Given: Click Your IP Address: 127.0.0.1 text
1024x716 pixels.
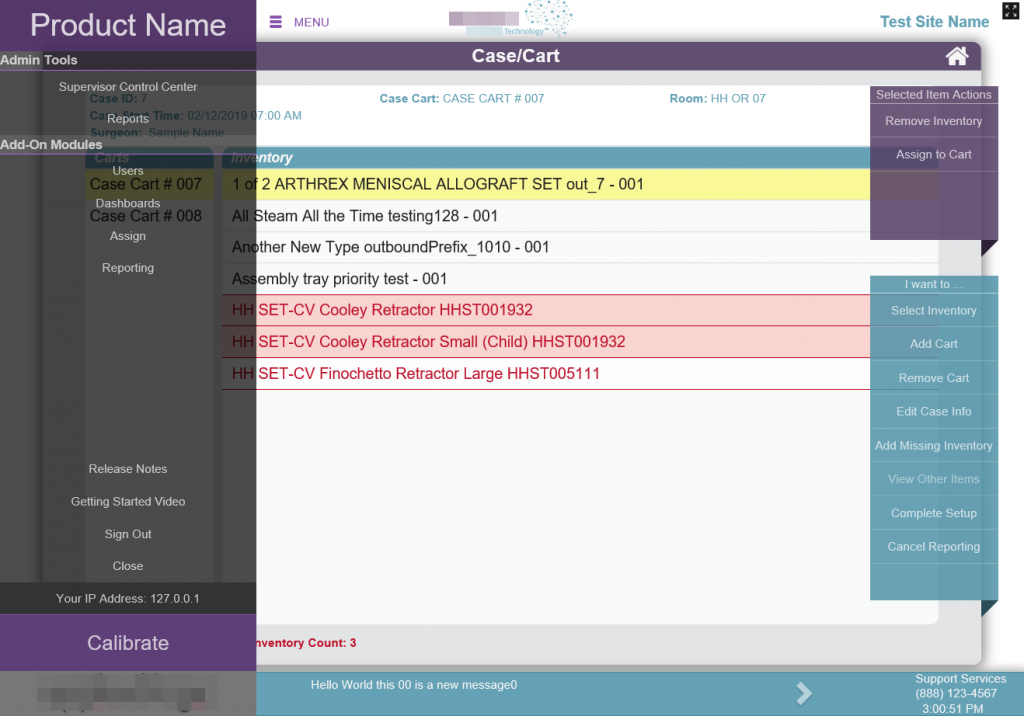Looking at the screenshot, I should 128,599.
